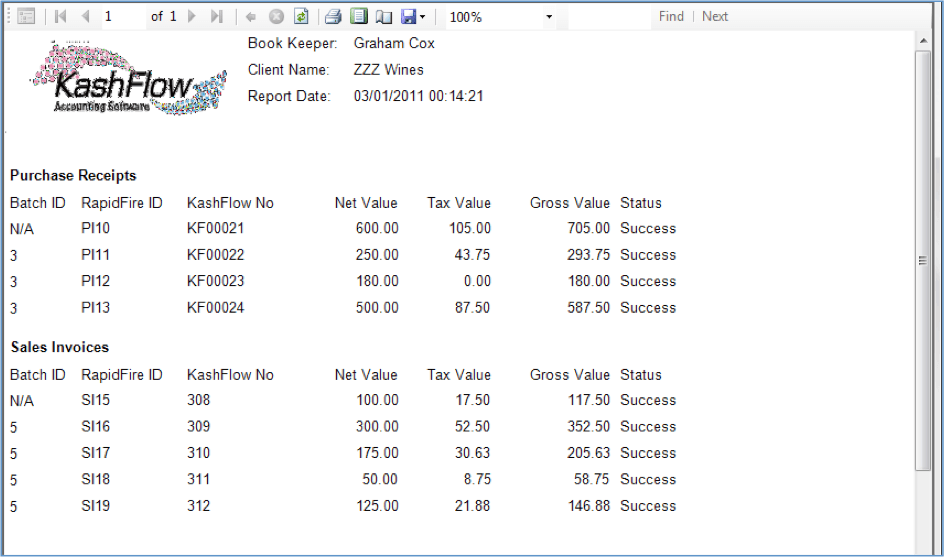Click the back to parent report arrow

click(251, 17)
